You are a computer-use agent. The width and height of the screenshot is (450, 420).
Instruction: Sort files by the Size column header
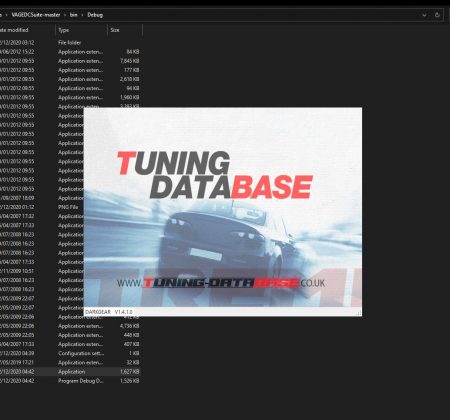tap(115, 30)
